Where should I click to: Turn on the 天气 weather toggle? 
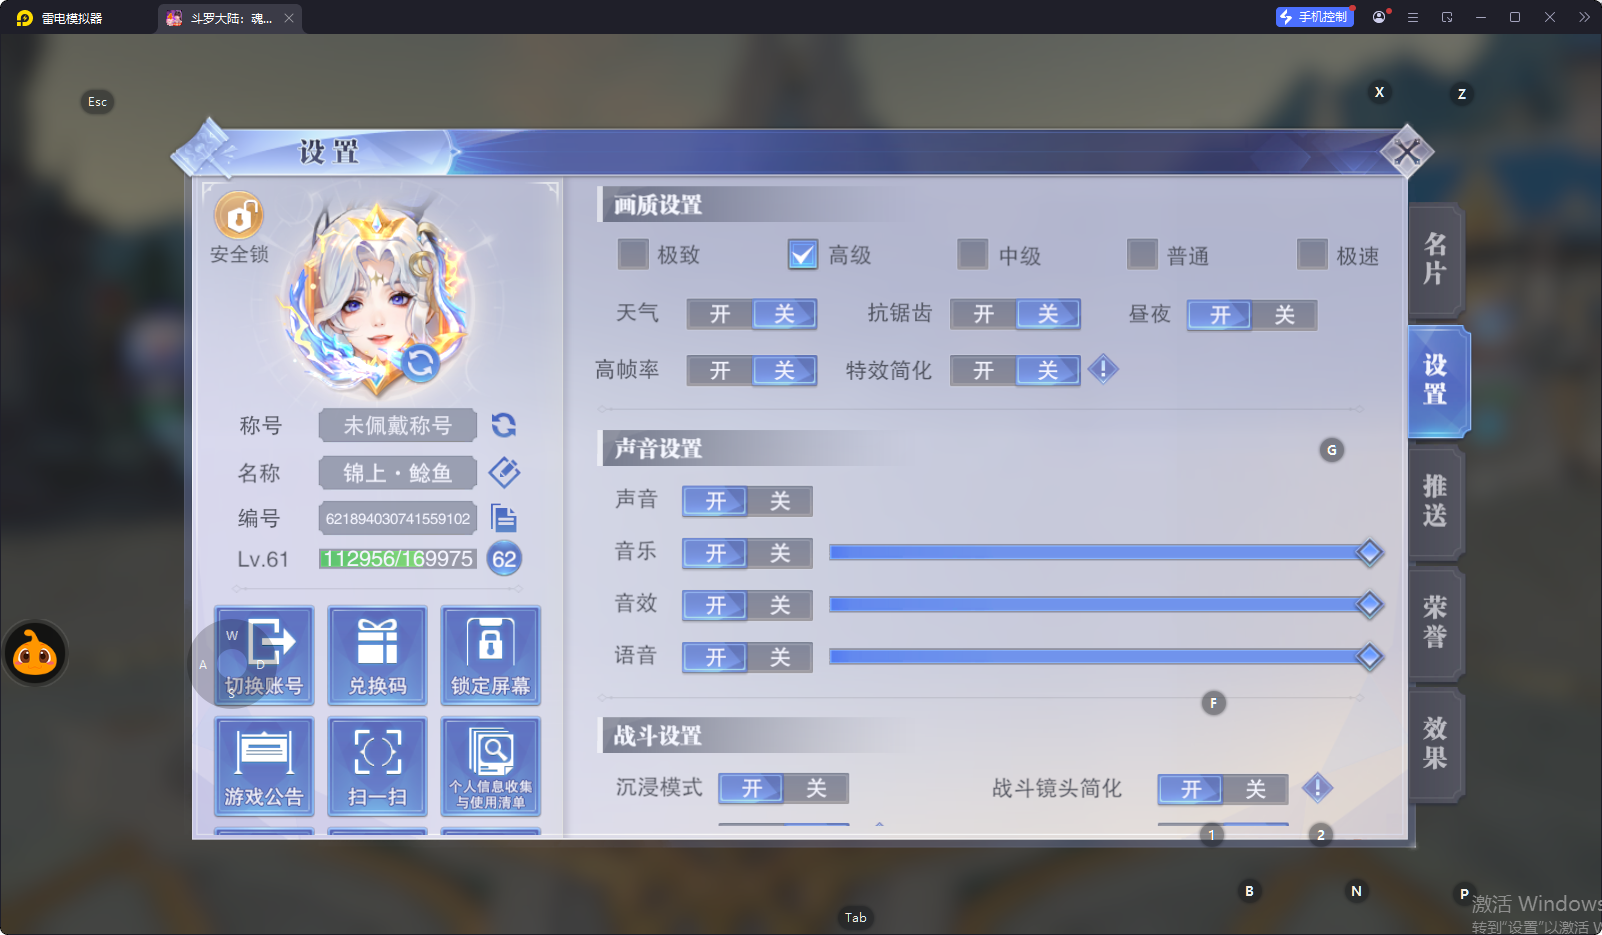720,314
